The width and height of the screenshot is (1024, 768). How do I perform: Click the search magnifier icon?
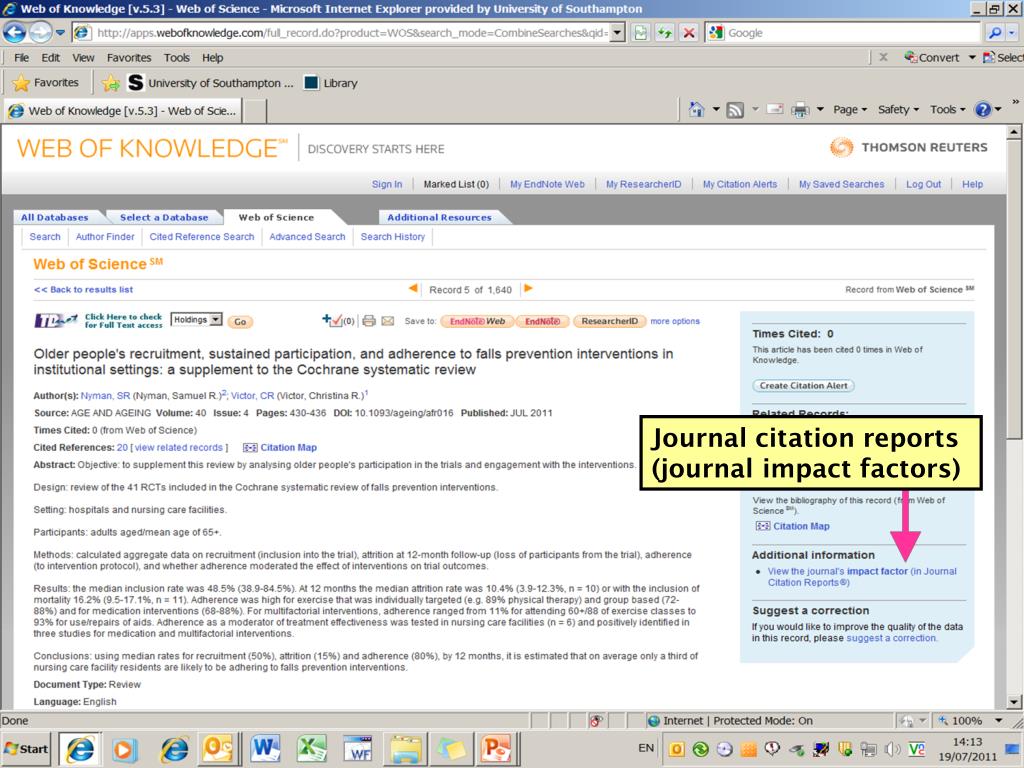coord(995,33)
